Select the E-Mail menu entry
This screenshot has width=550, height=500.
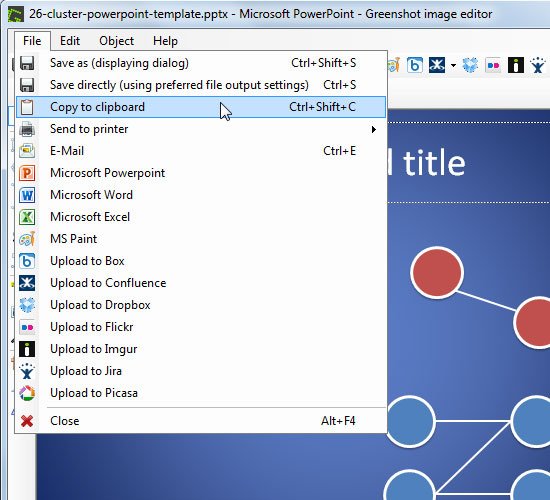coord(201,151)
